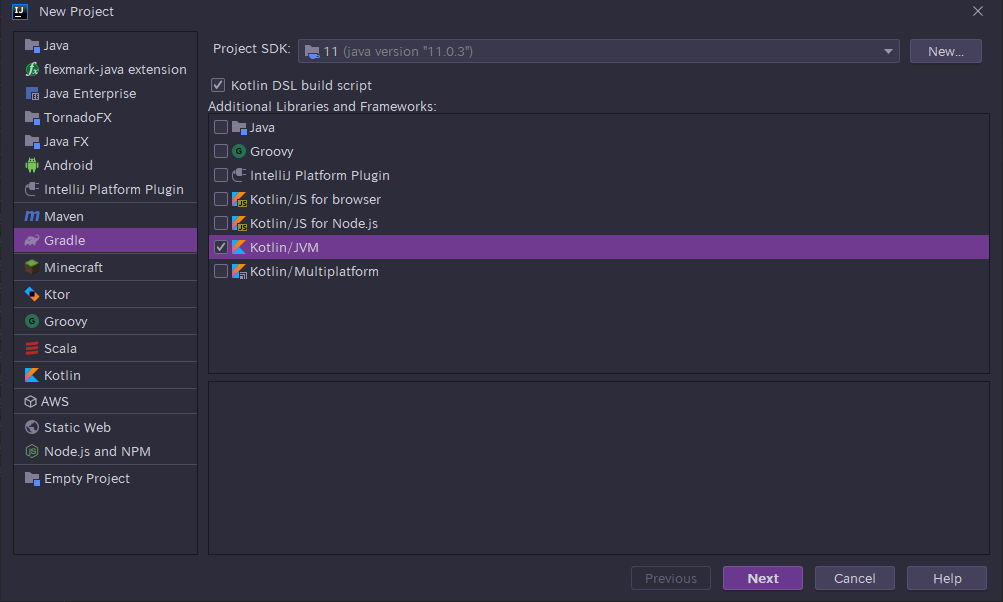Click the TornadoFX folder icon
Screen dimensions: 1003x602
32,117
